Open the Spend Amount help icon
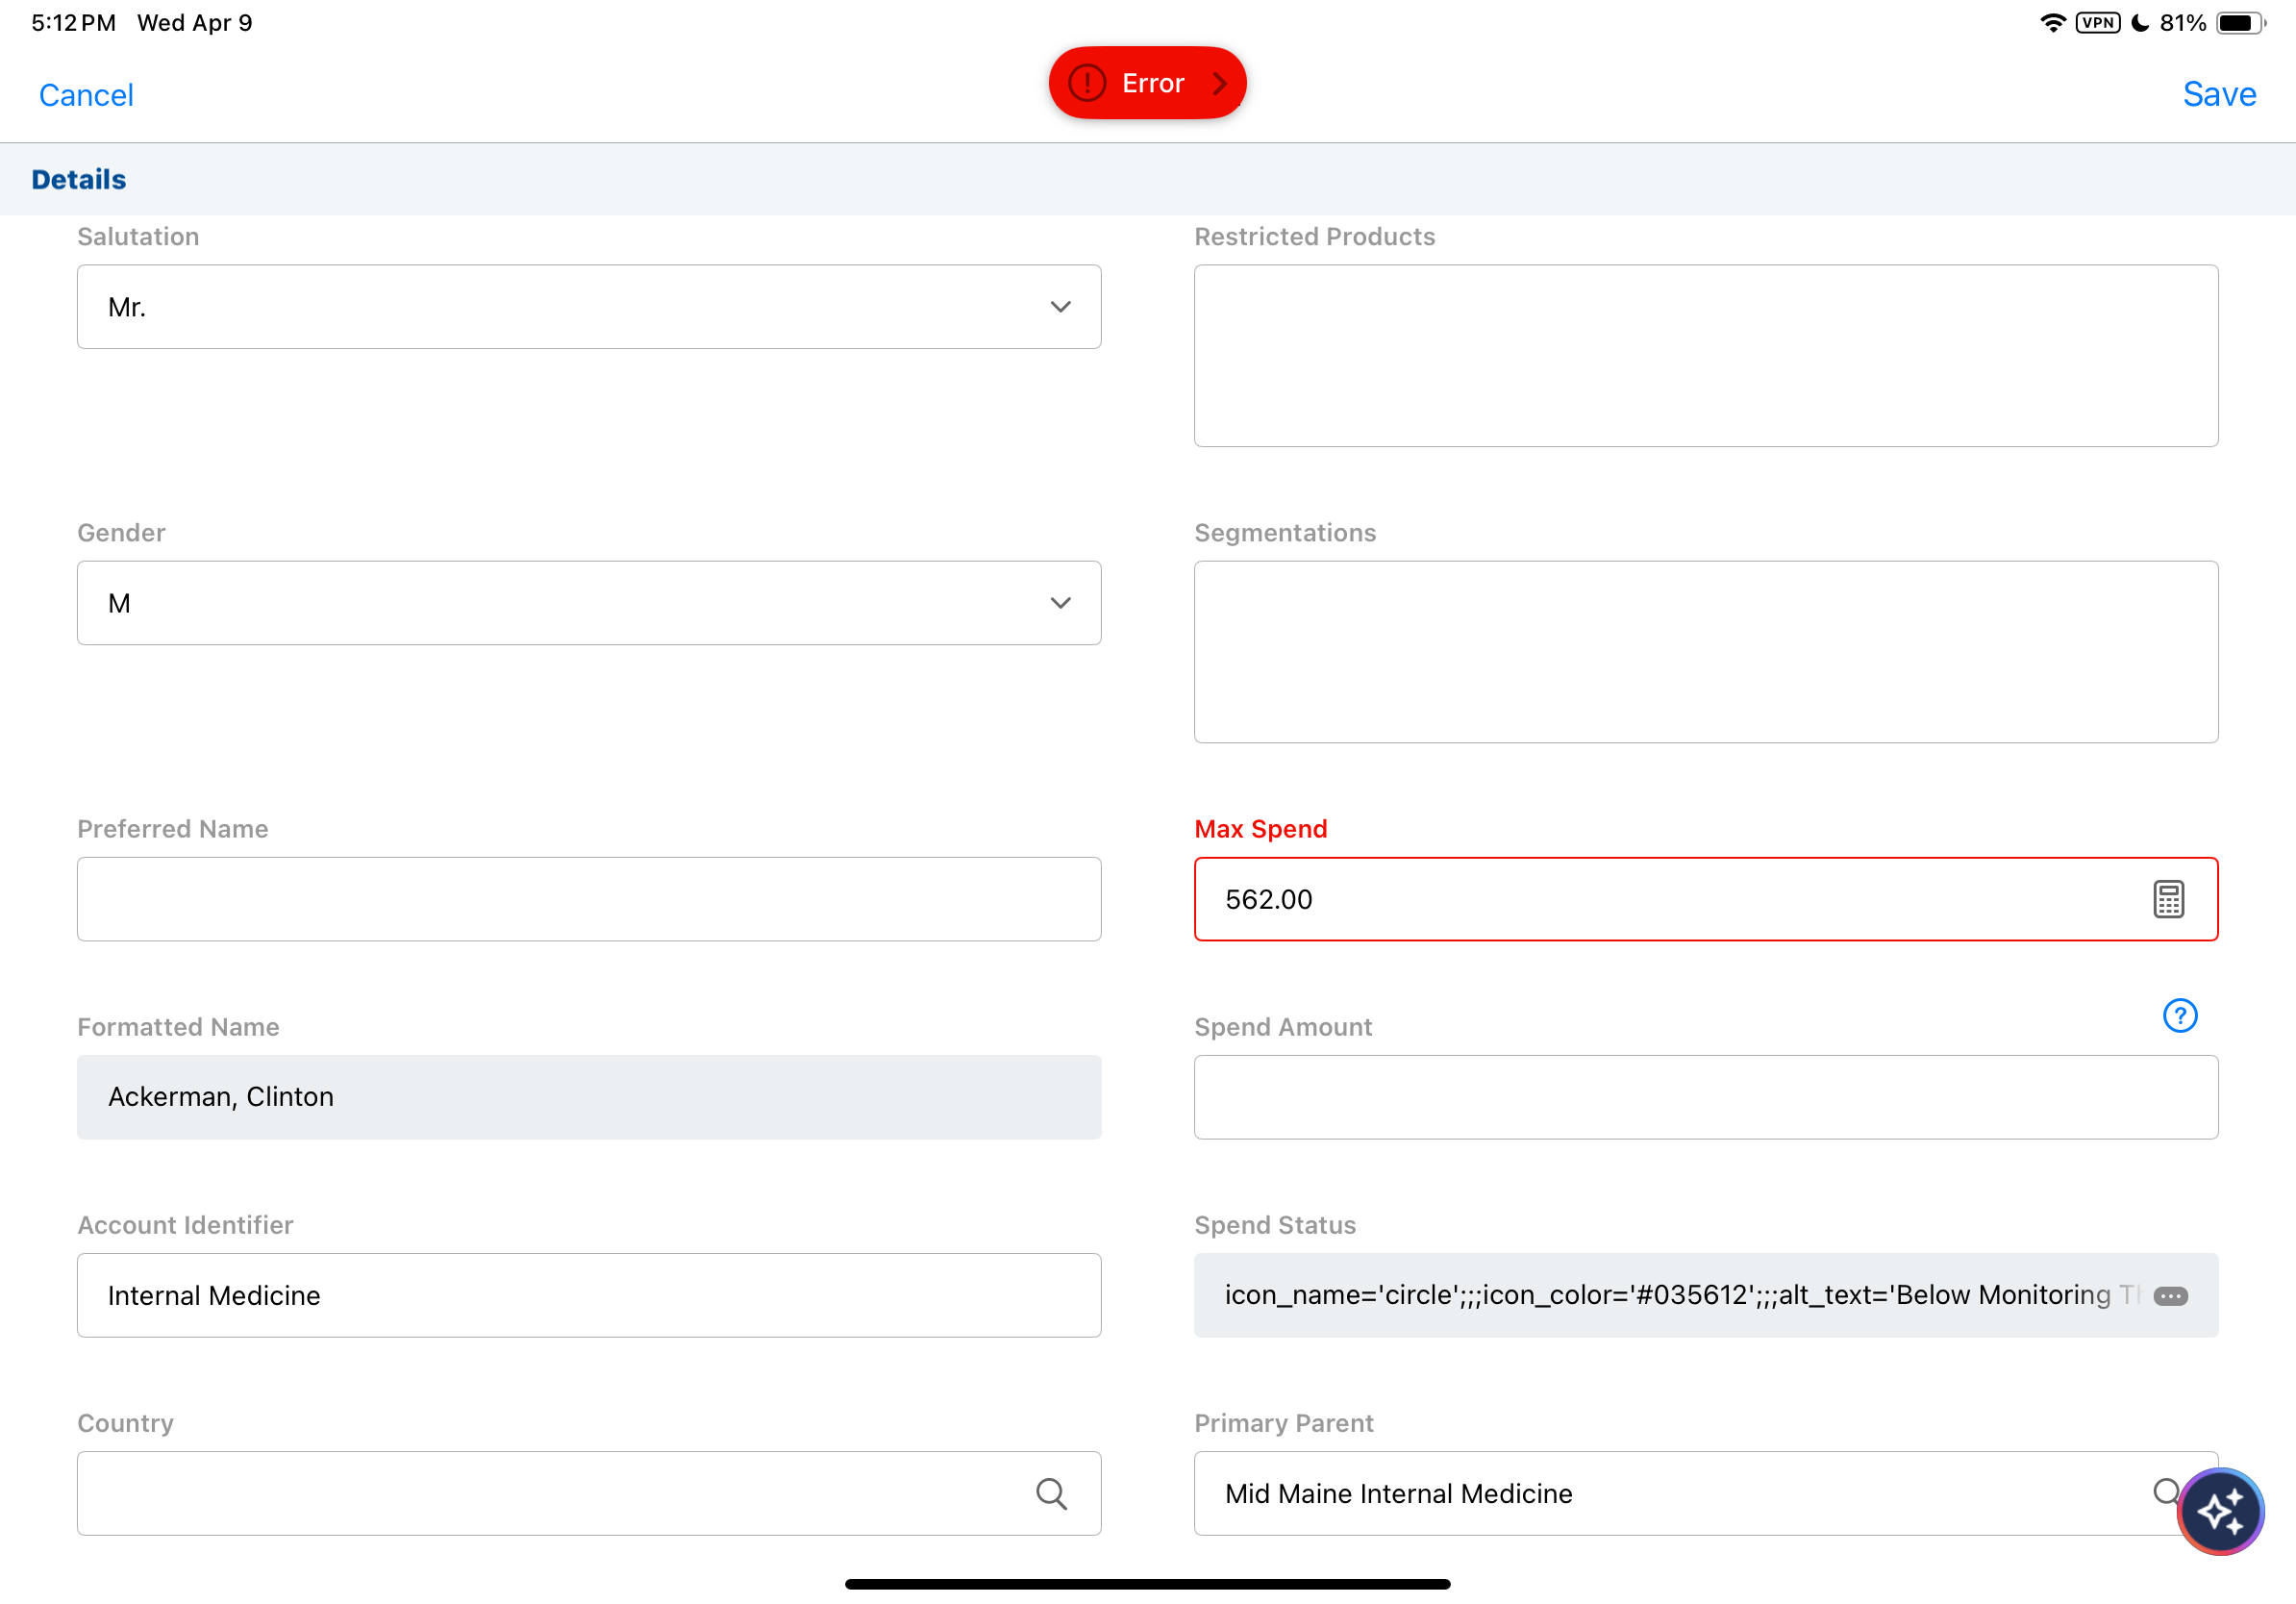This screenshot has height=1604, width=2296. click(x=2179, y=1015)
